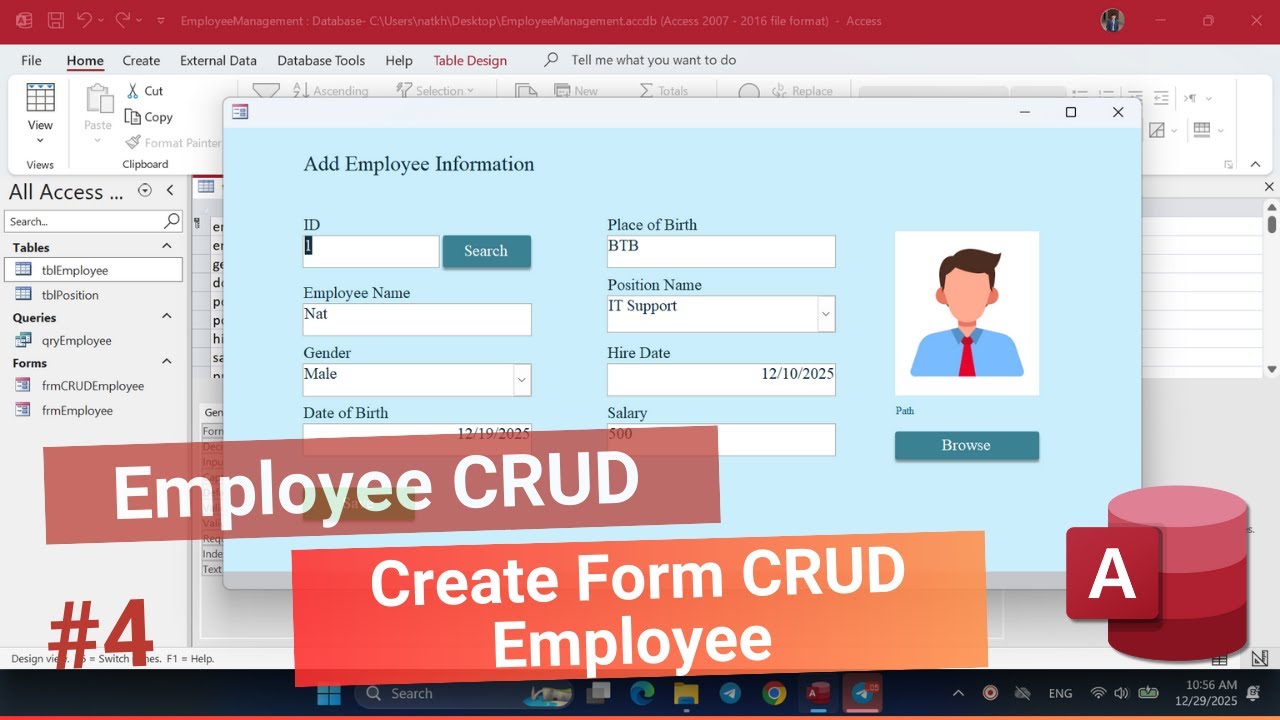Image resolution: width=1280 pixels, height=720 pixels.
Task: Click the Place of Birth field
Action: [721, 251]
